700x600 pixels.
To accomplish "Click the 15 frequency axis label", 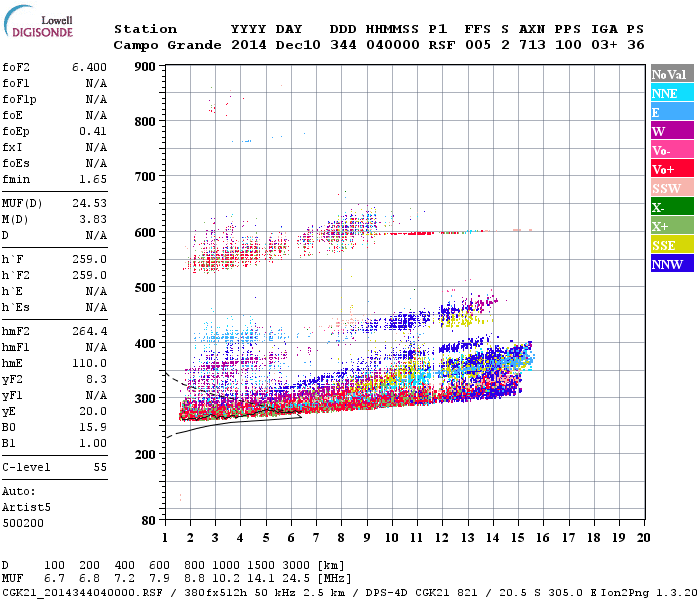I will [x=517, y=538].
